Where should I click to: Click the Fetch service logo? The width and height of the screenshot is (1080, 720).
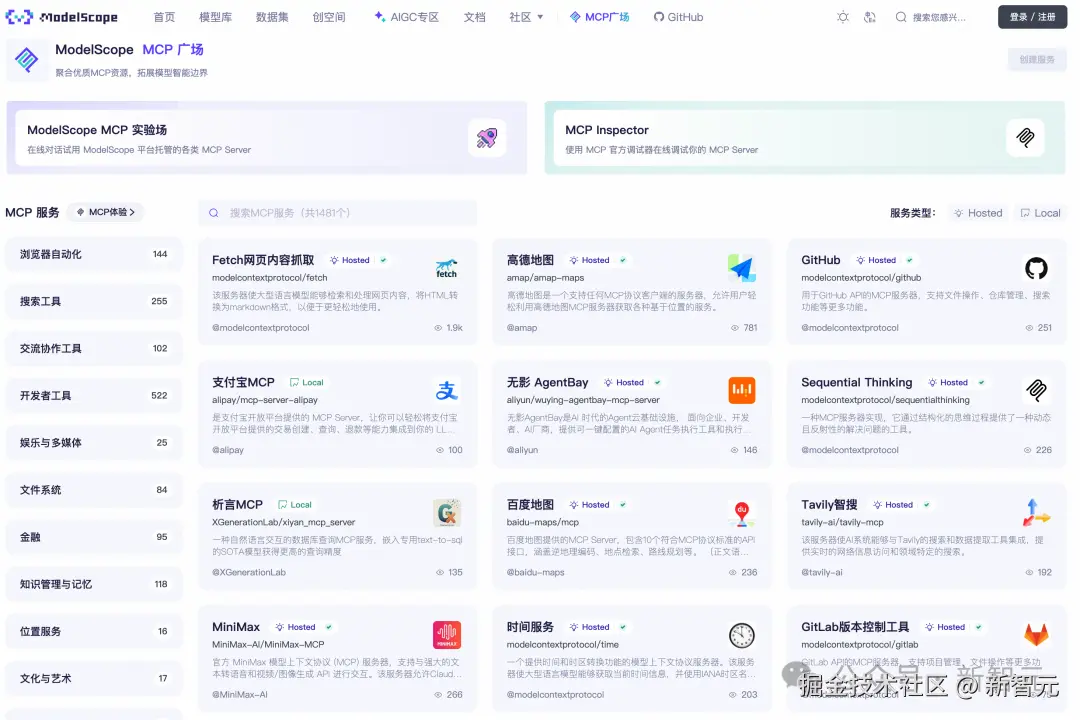point(446,269)
